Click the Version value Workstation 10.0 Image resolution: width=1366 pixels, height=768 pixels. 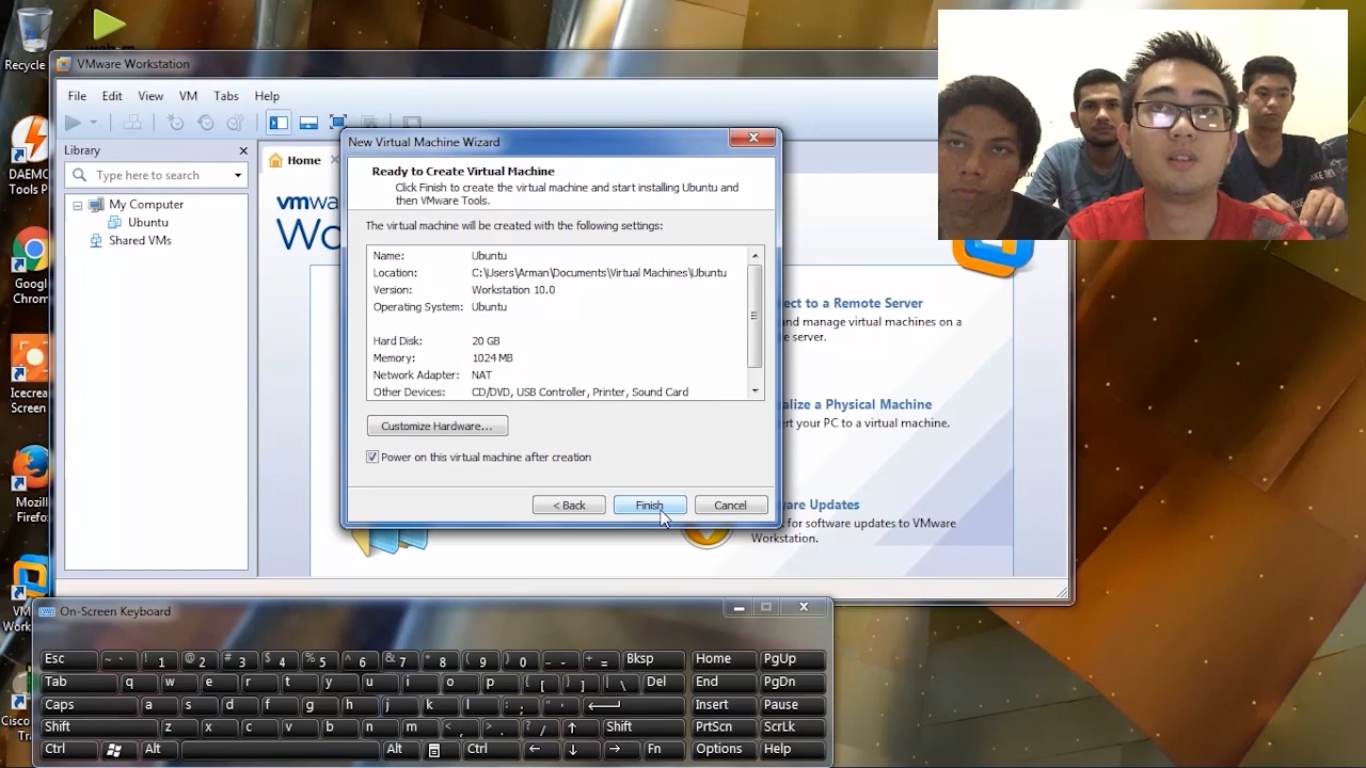(513, 290)
